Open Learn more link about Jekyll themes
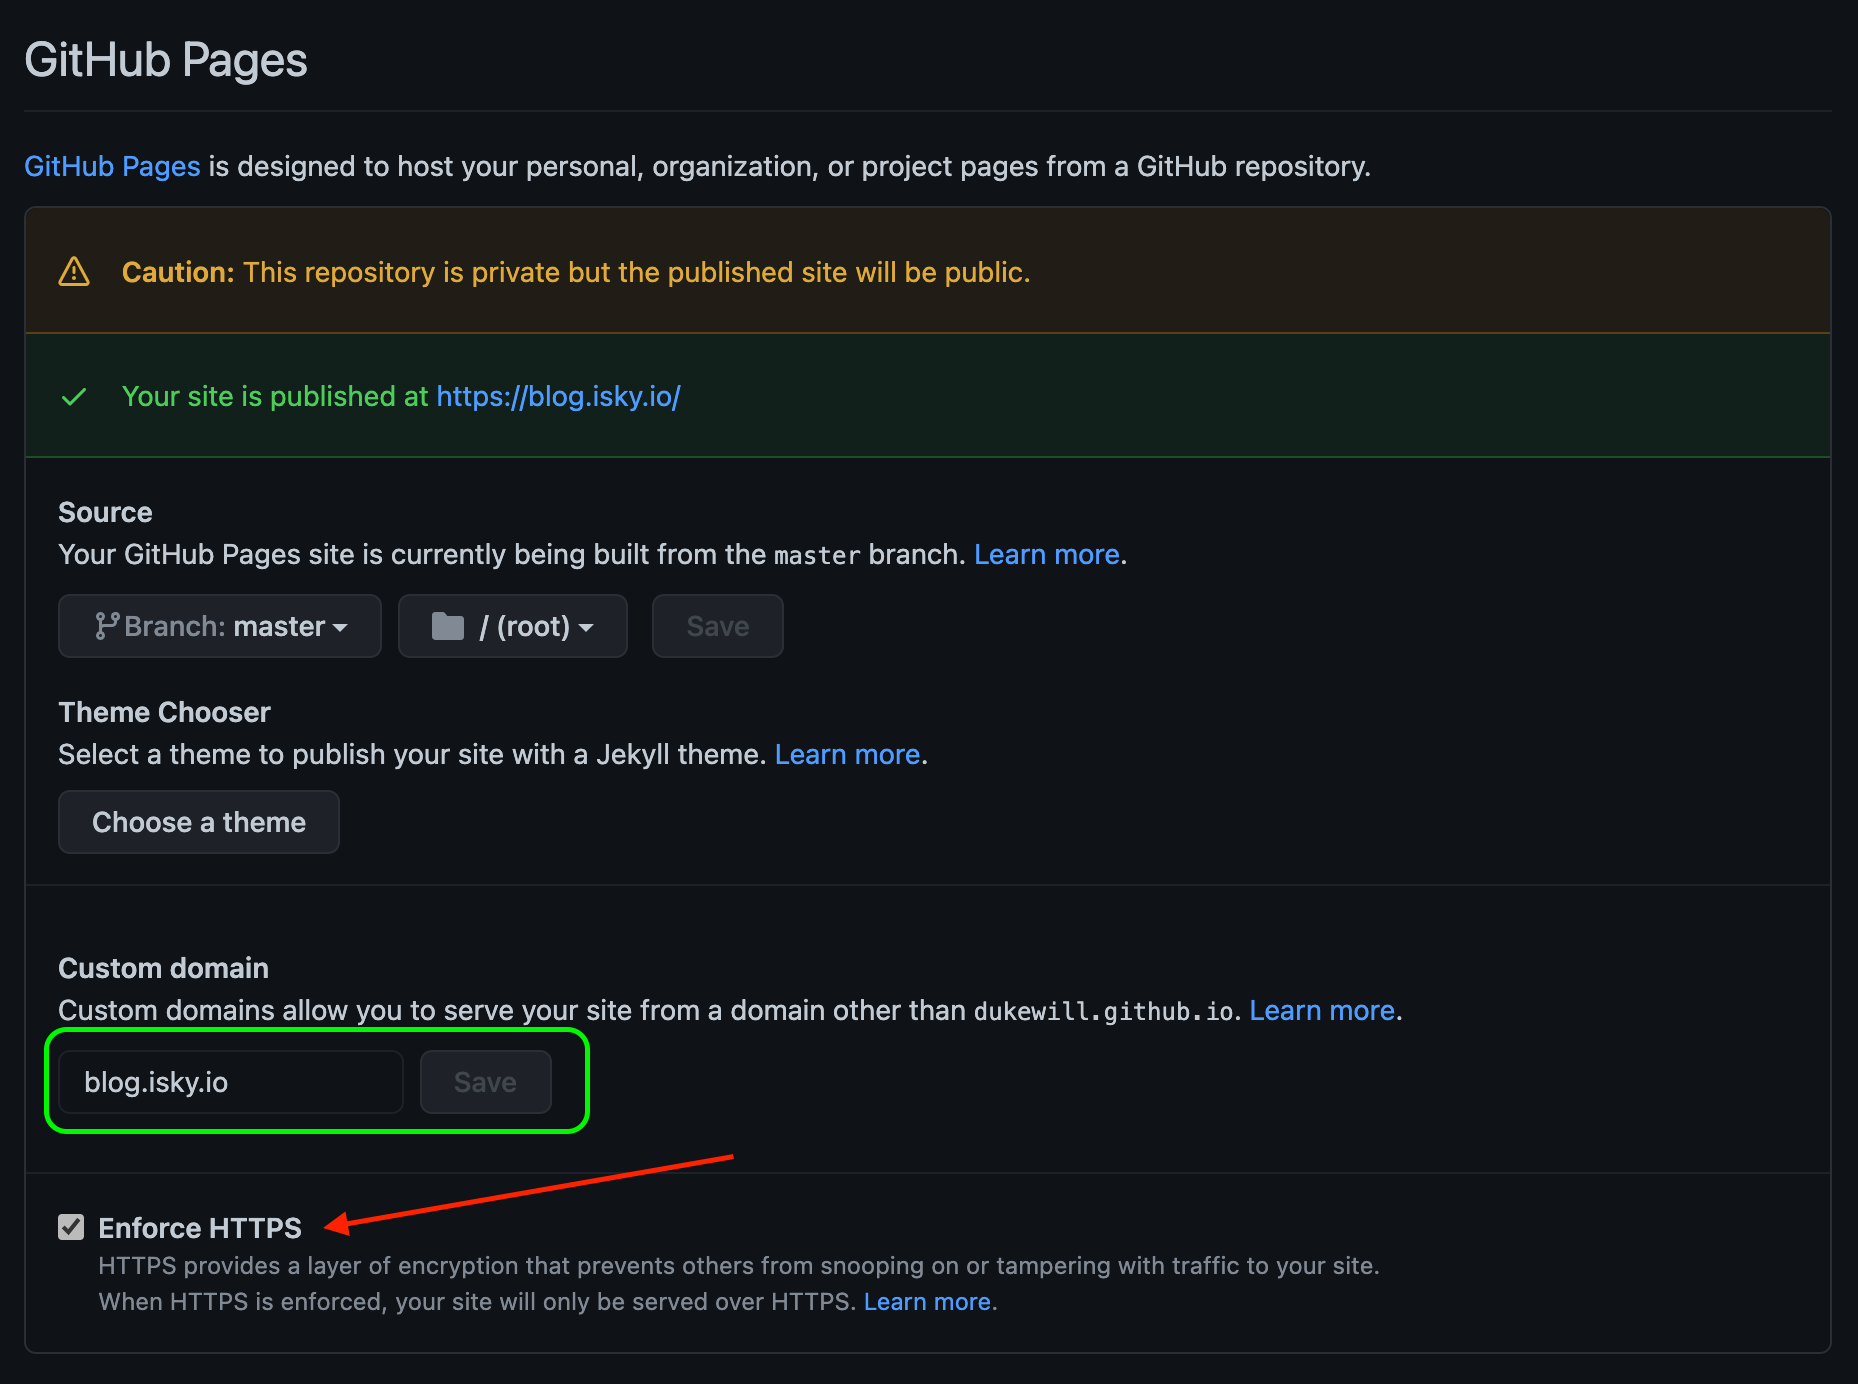 click(847, 754)
